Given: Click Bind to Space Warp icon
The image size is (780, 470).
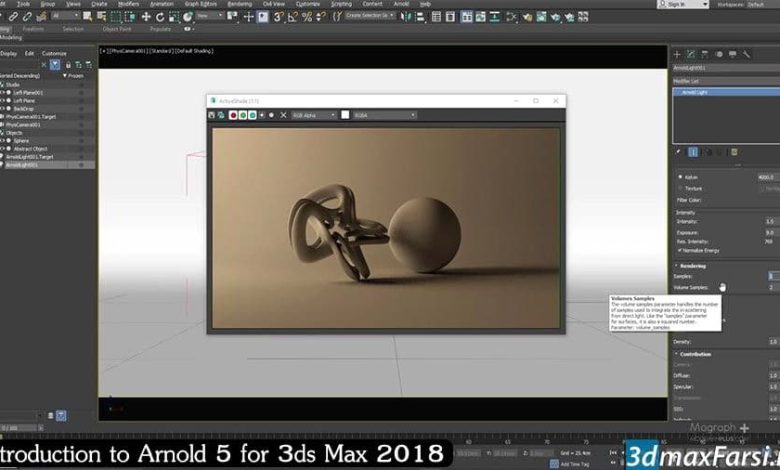Looking at the screenshot, I should pos(42,16).
